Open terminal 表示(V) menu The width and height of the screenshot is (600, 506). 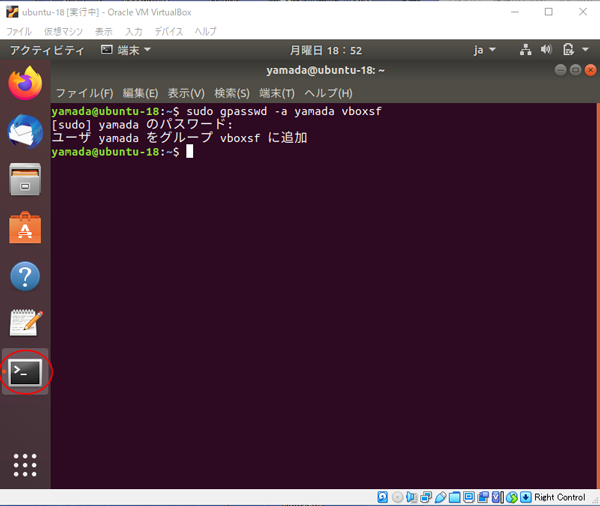coord(186,93)
